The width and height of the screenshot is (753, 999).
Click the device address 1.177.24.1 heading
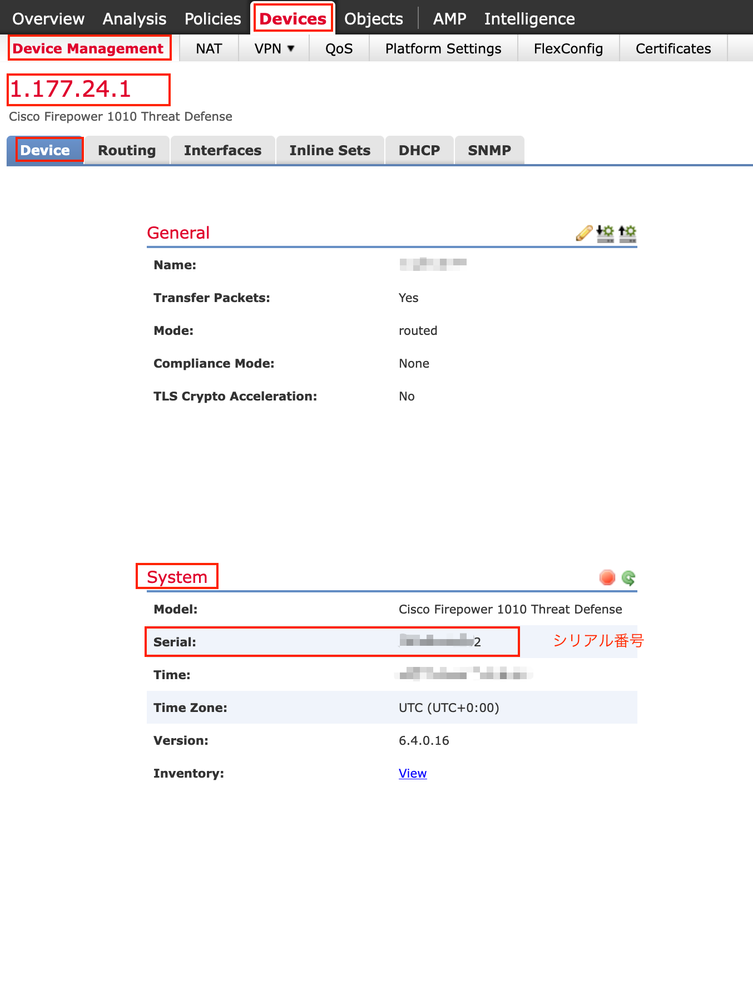[71, 89]
